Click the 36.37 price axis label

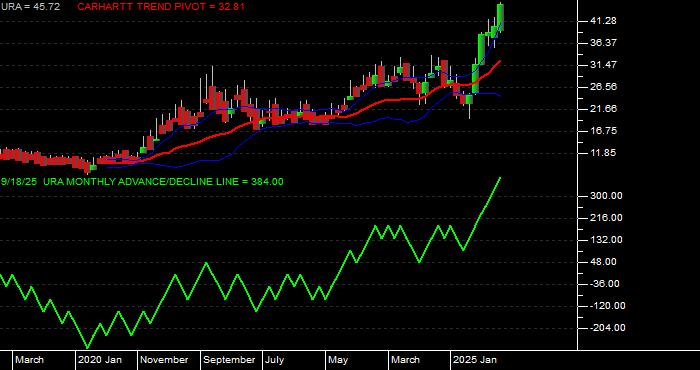tap(603, 43)
